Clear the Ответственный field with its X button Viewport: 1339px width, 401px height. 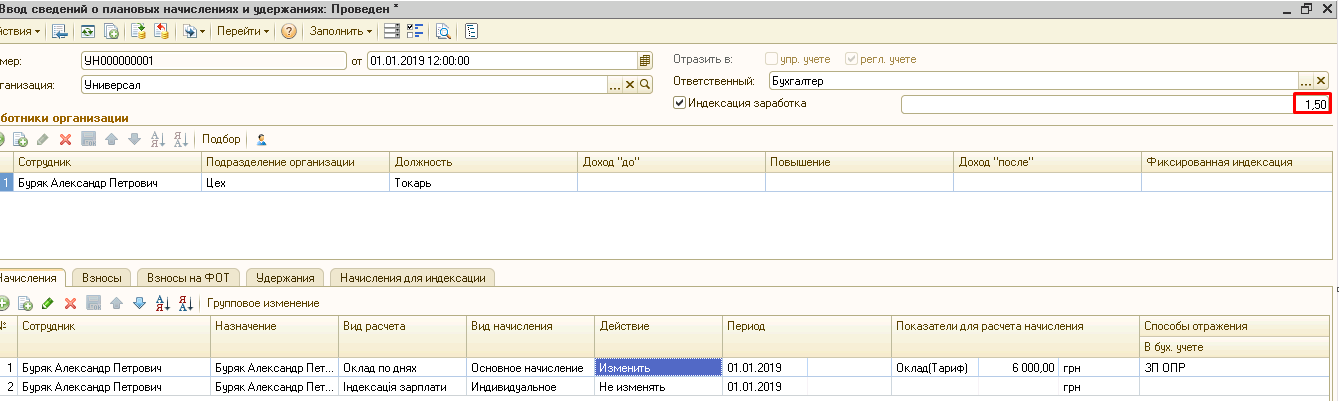[x=1320, y=80]
